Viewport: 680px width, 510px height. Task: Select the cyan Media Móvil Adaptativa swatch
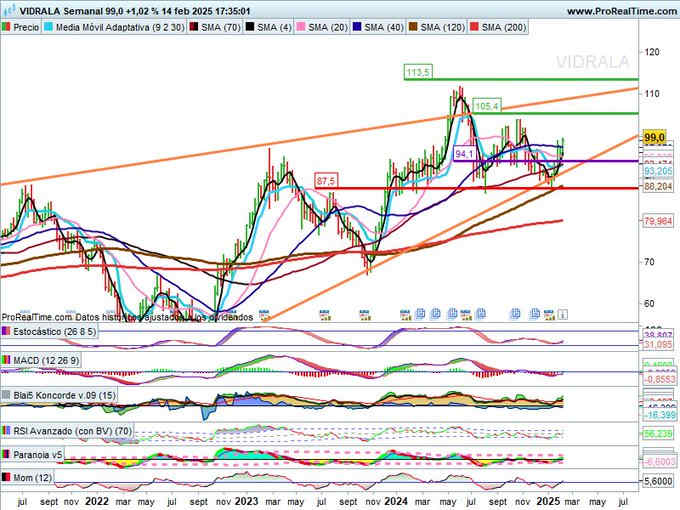(49, 27)
